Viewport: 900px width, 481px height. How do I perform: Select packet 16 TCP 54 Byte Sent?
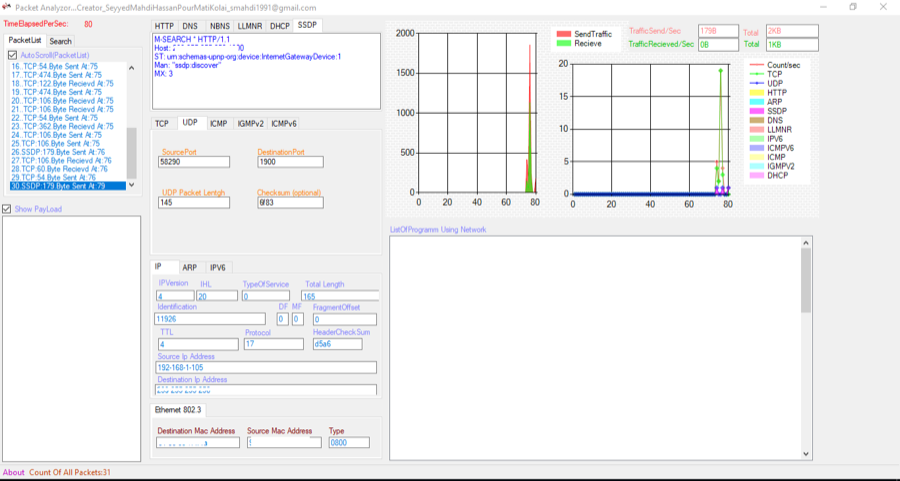pos(68,67)
